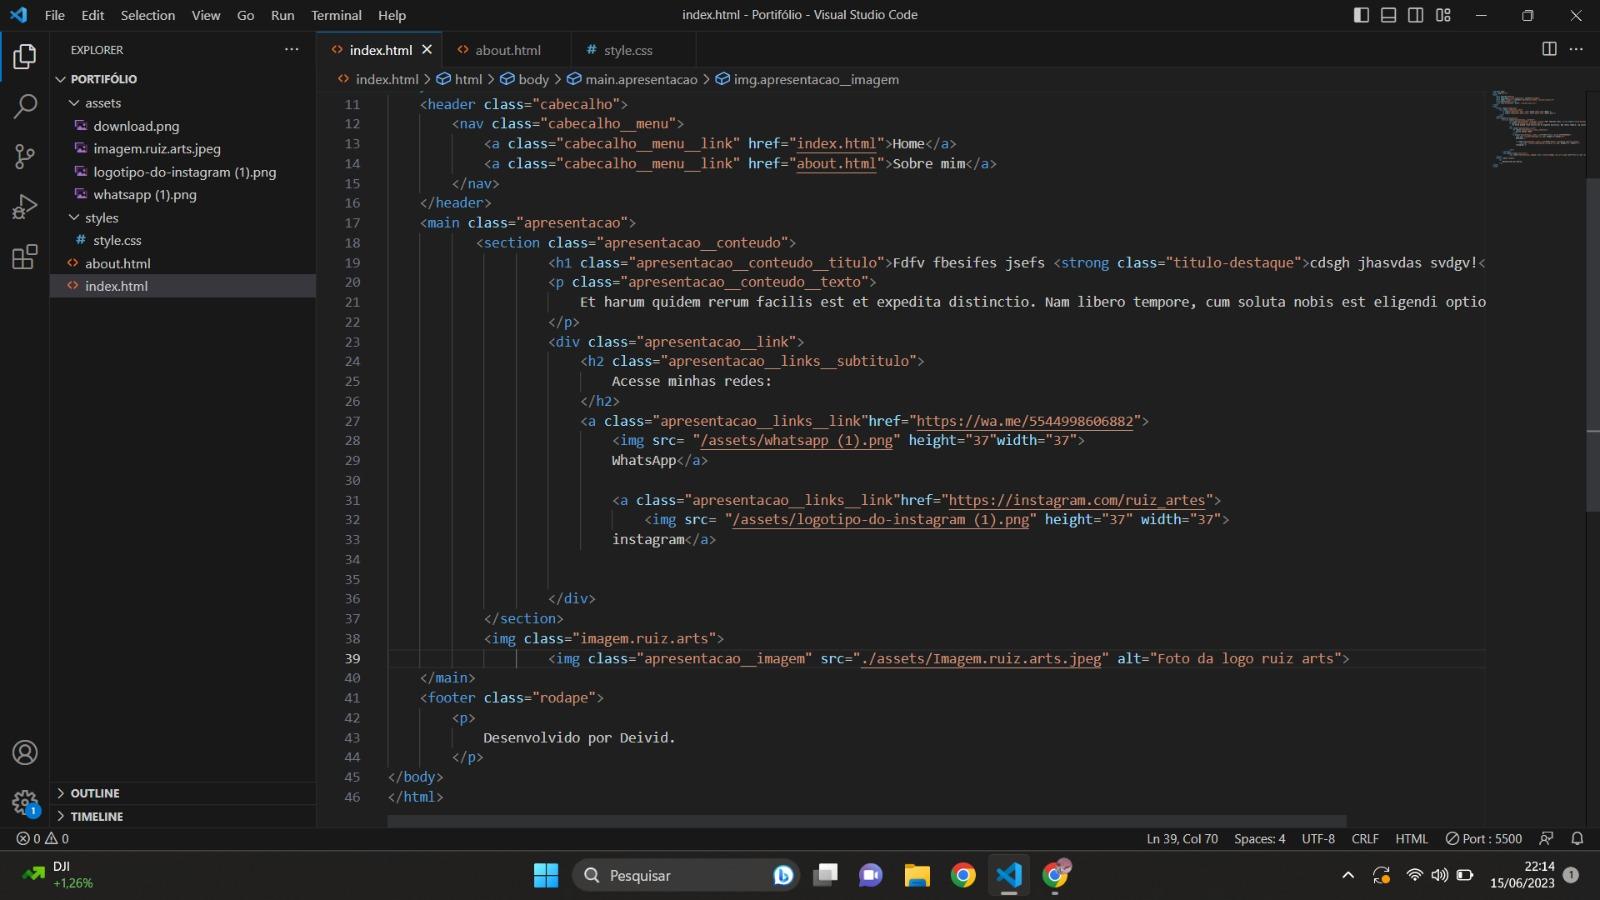Open the Help menu
This screenshot has height=900, width=1600.
click(x=392, y=15)
